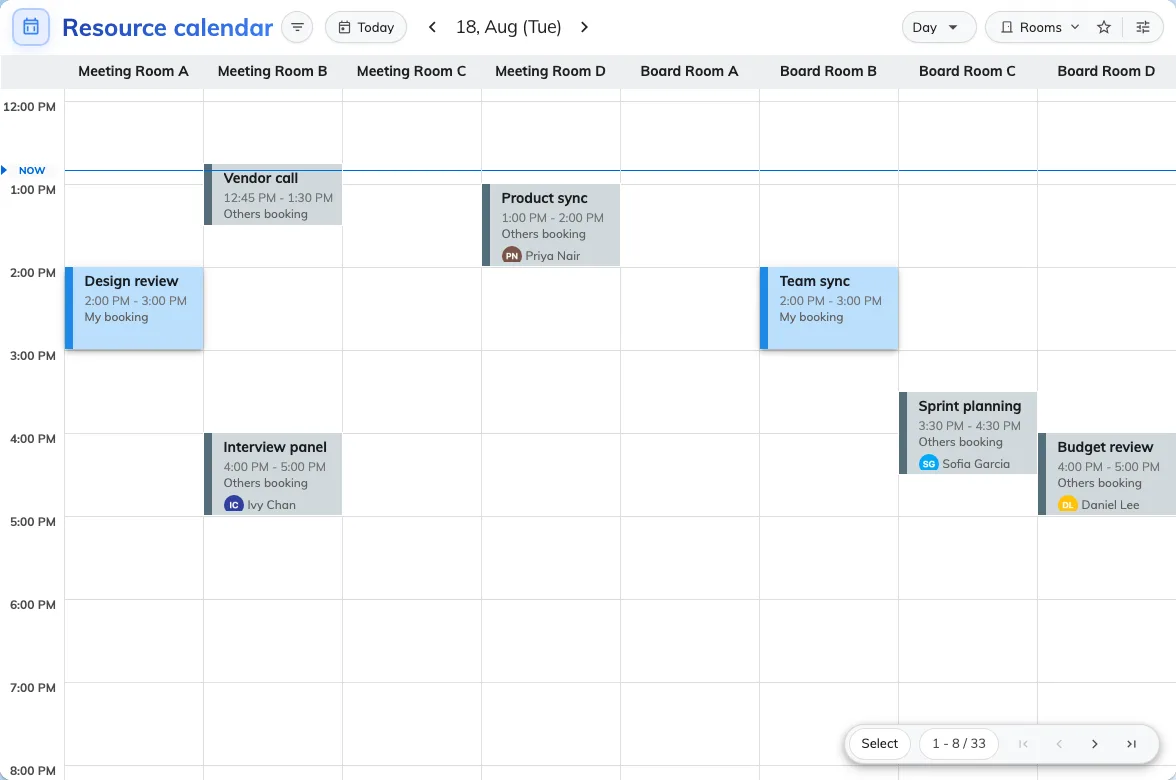Click the Ivy Chan name text

(x=272, y=505)
